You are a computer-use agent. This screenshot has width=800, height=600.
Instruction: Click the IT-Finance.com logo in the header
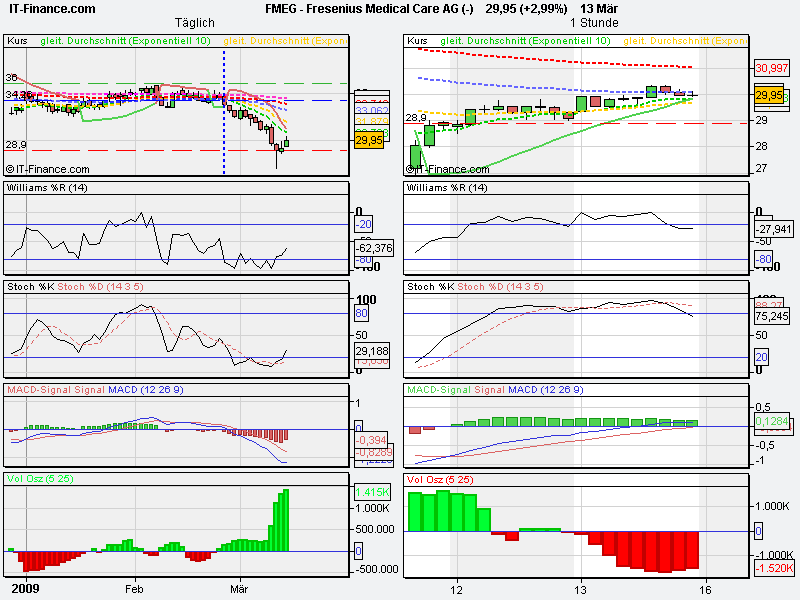[x=53, y=9]
